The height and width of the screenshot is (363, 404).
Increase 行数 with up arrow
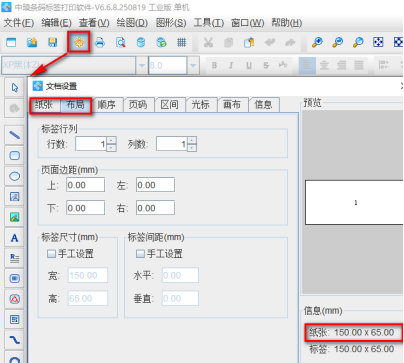click(x=112, y=140)
